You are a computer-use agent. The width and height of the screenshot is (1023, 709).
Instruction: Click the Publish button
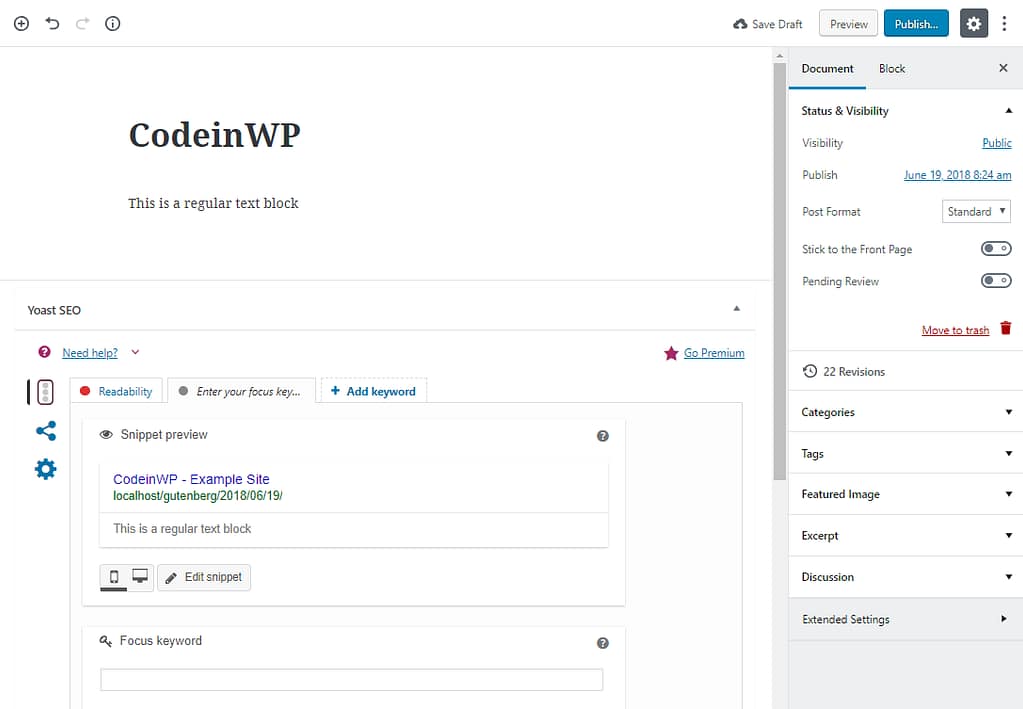tap(915, 23)
